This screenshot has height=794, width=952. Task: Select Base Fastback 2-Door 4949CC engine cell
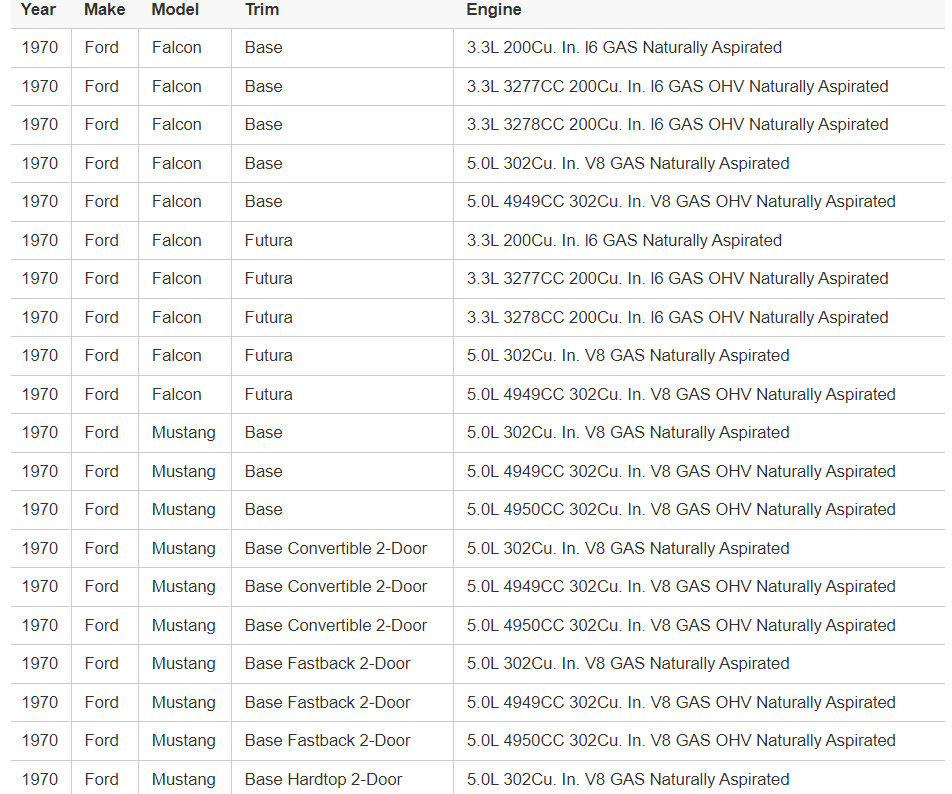681,702
